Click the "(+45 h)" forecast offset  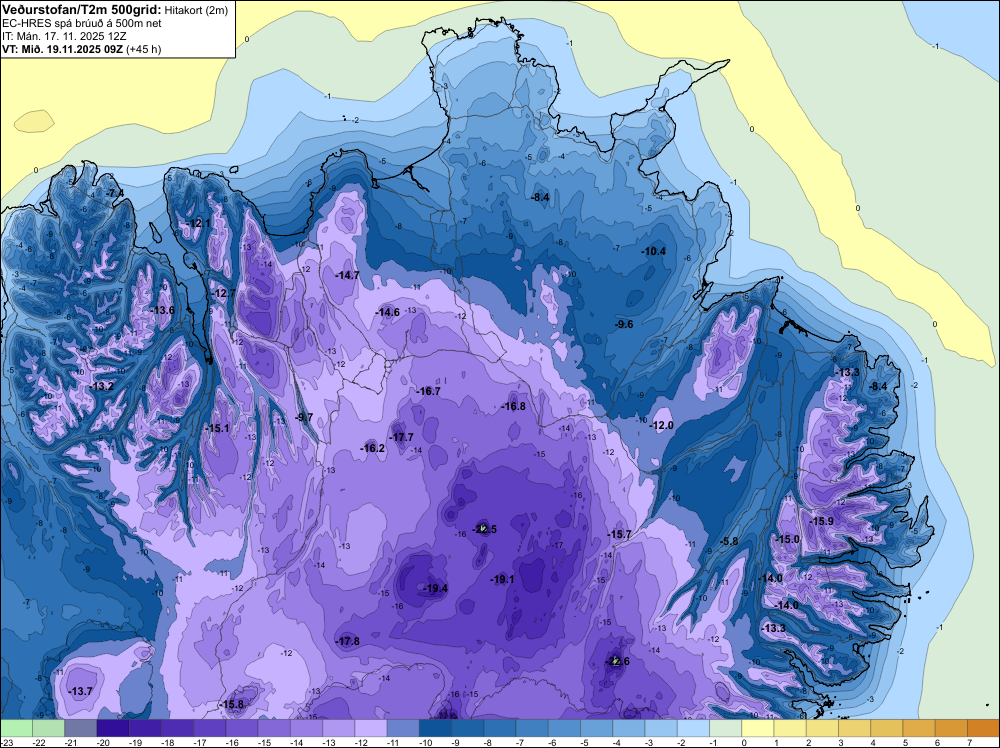pyautogui.click(x=143, y=49)
